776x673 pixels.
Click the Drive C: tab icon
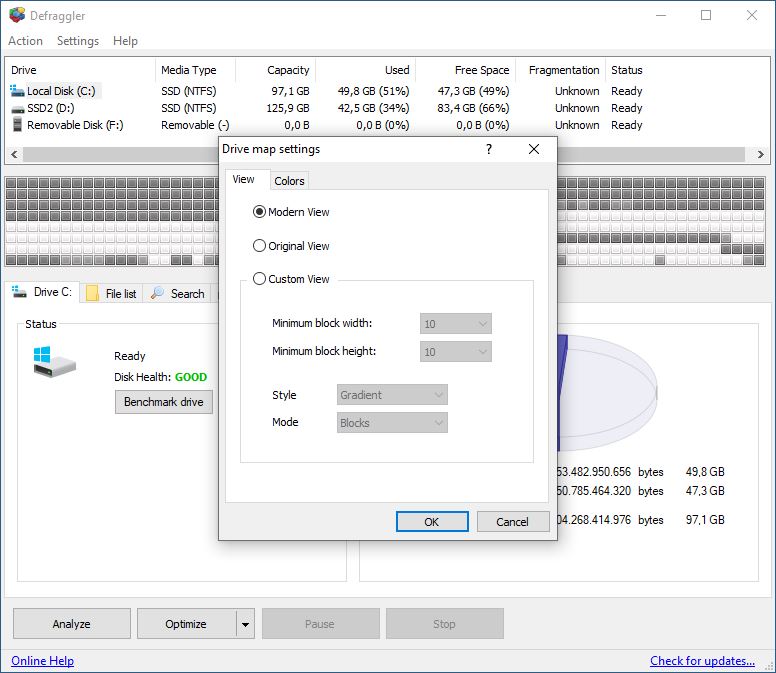tap(19, 292)
